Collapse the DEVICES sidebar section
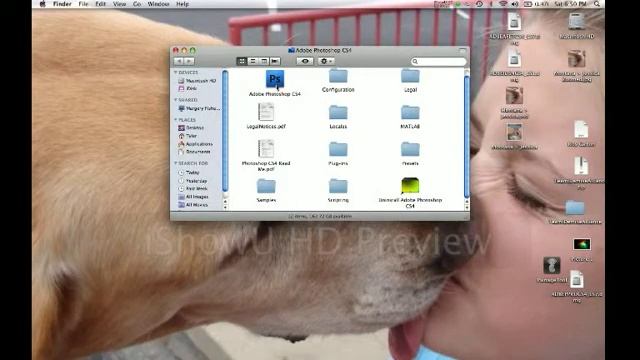Screen dimensions: 640x360 tap(176, 72)
